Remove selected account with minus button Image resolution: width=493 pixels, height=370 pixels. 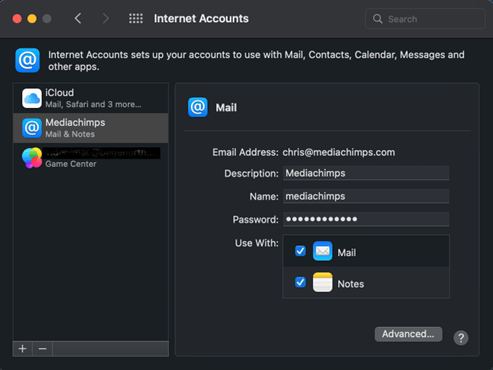click(x=42, y=349)
